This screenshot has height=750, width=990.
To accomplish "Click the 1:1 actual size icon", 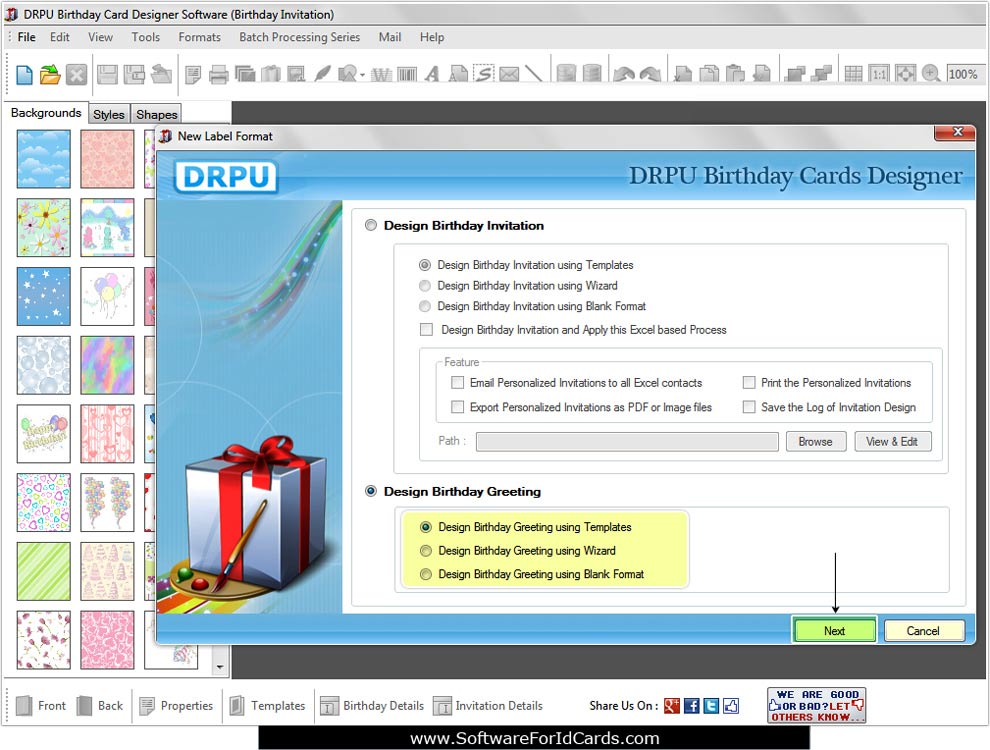I will (x=879, y=74).
